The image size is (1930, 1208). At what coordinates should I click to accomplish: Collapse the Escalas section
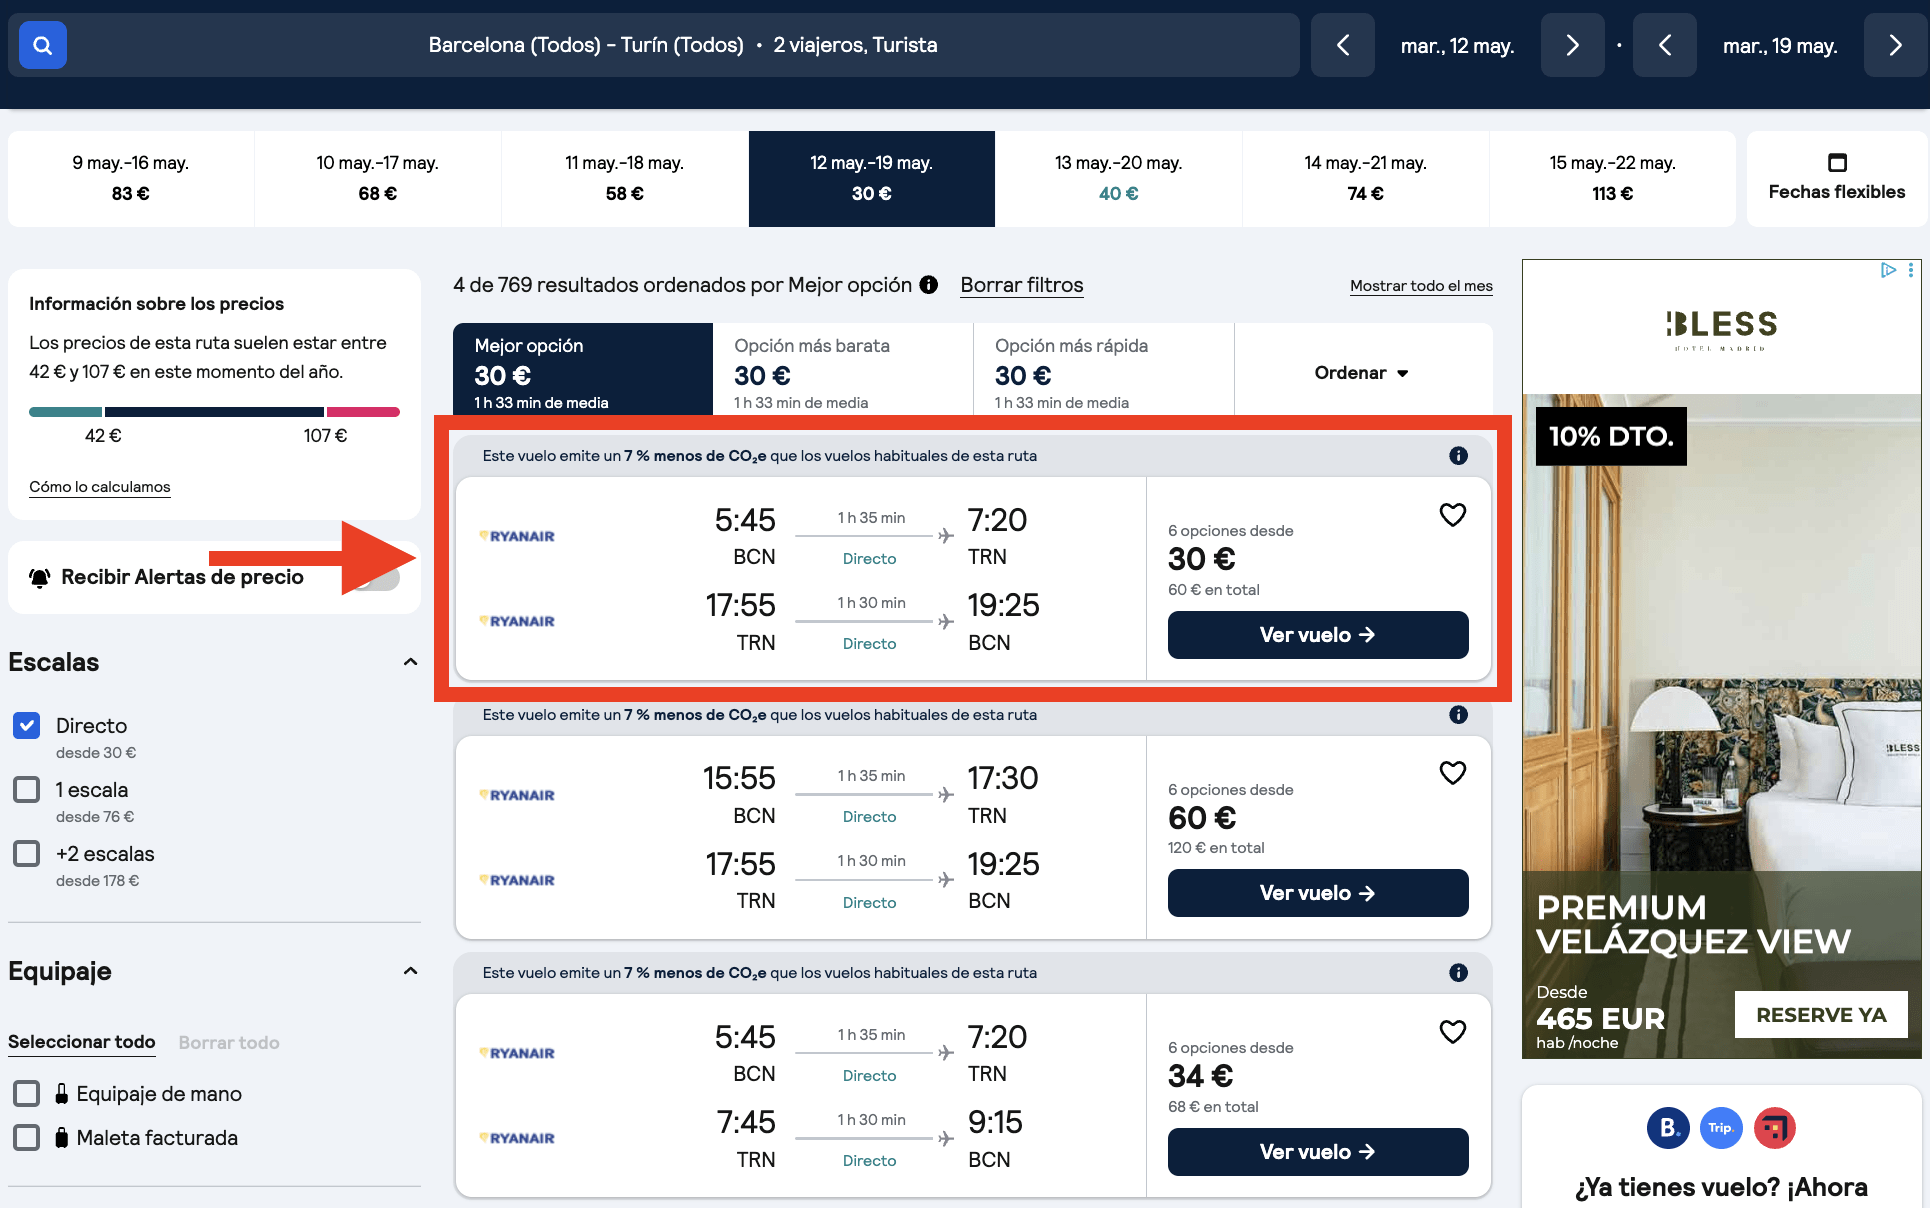(410, 662)
